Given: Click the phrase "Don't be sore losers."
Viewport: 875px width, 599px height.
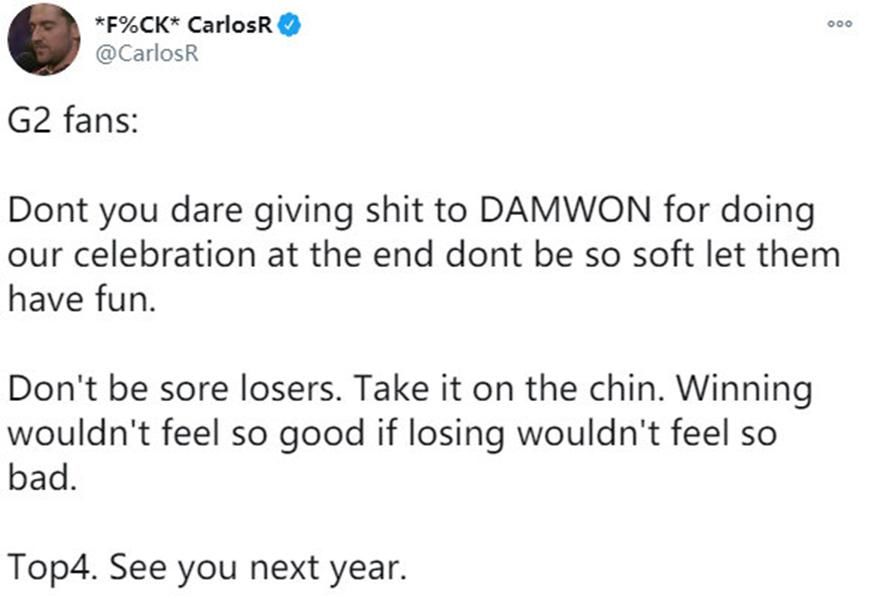Looking at the screenshot, I should click(x=175, y=389).
